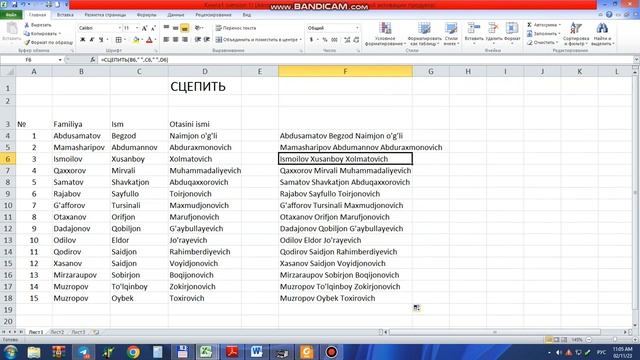Open Cell Styles (Стили ячеек)

451,33
